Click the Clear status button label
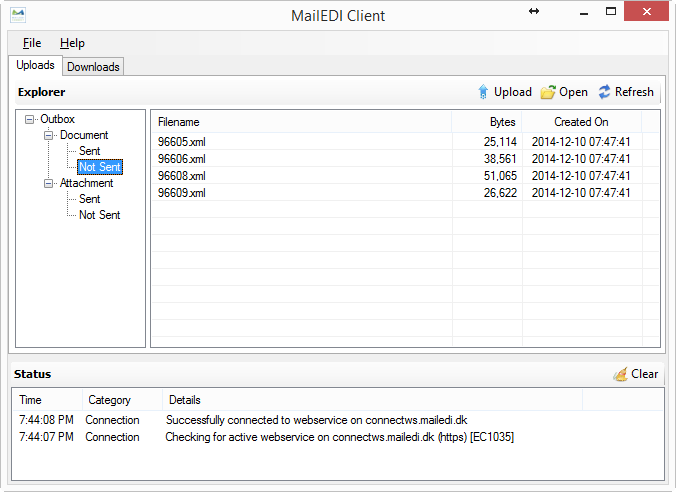 coord(645,374)
